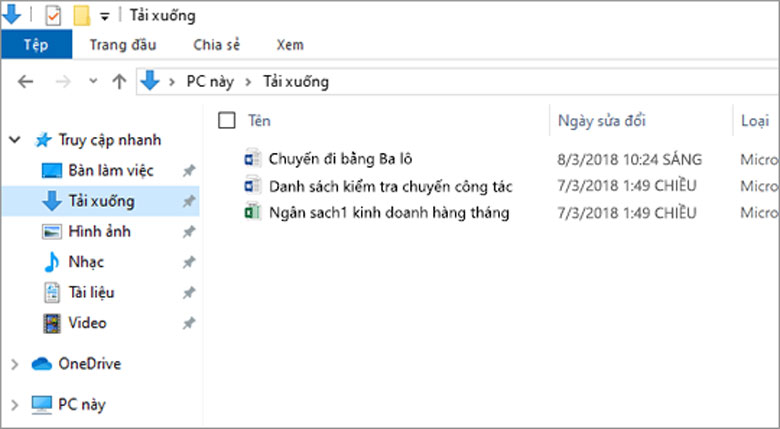Go back with the left arrow button

(x=25, y=81)
